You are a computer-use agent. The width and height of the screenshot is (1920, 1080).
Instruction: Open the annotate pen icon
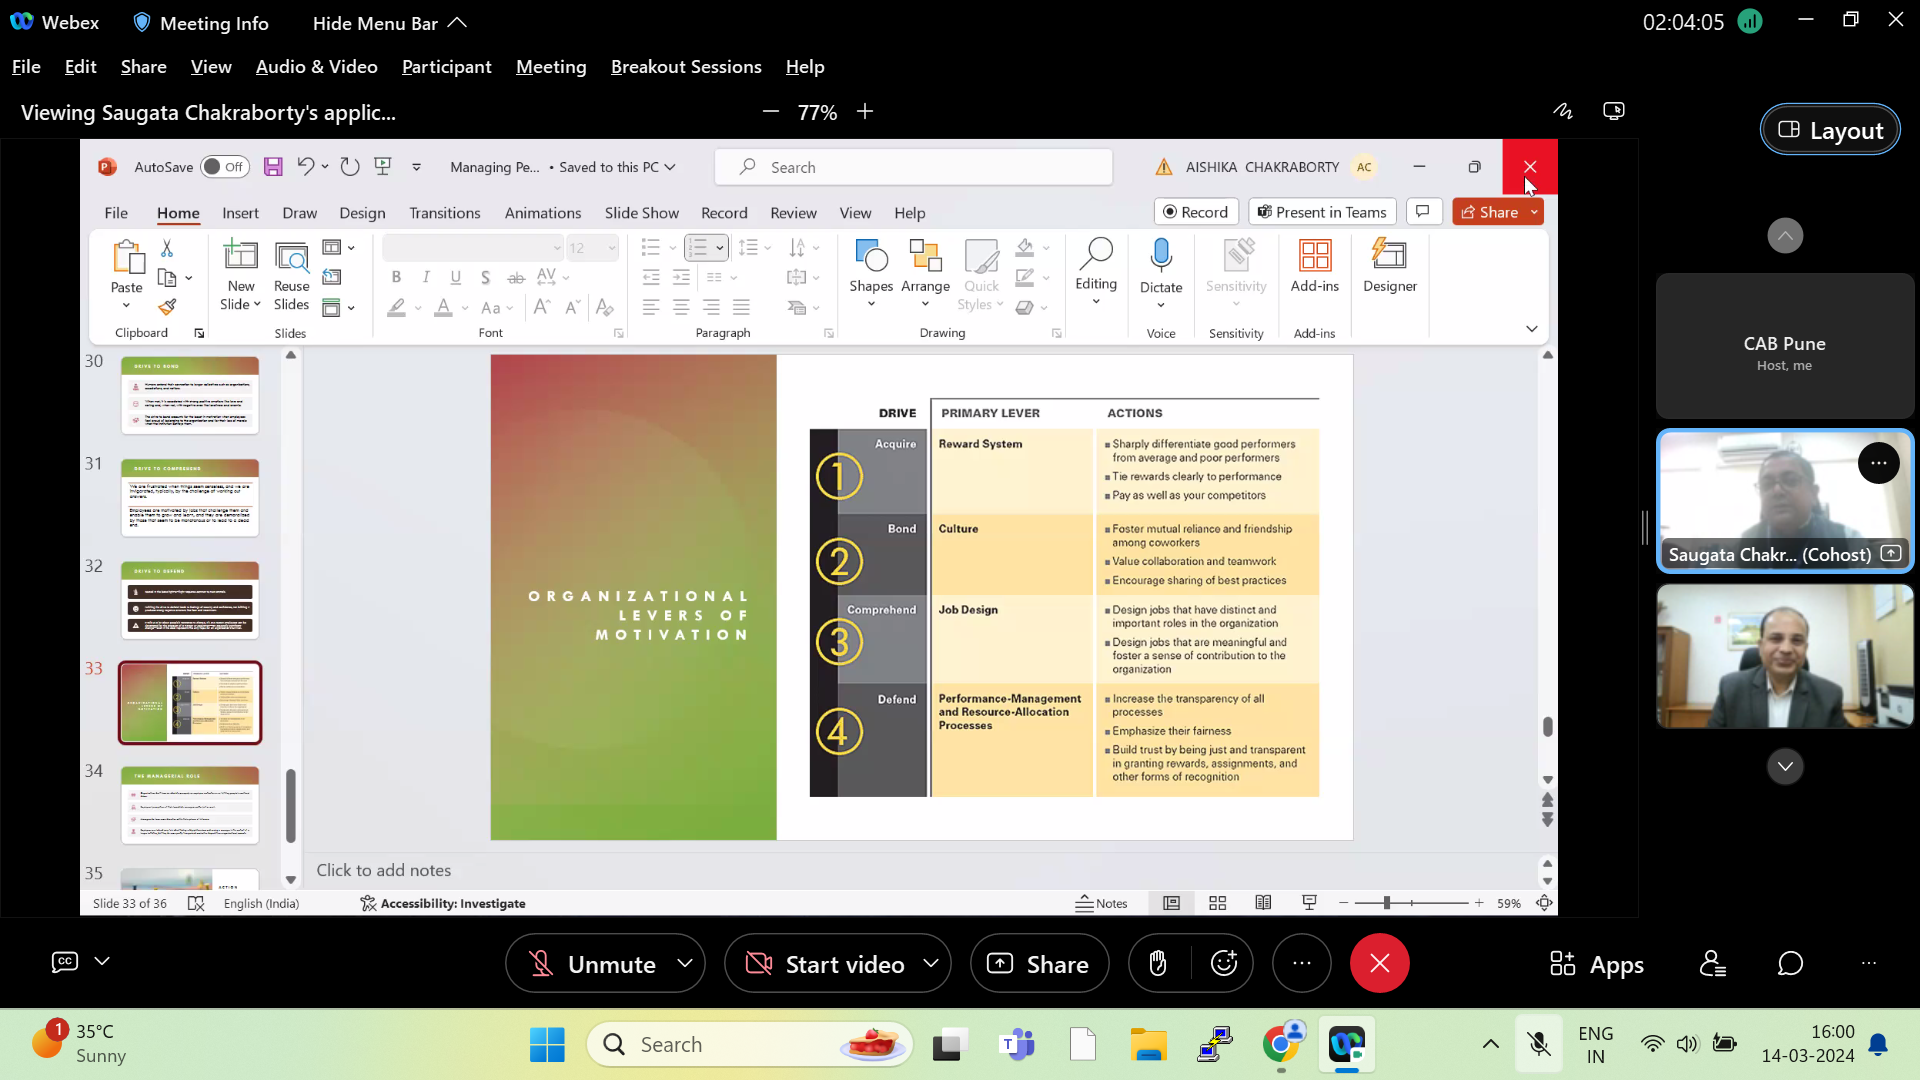[x=1562, y=111]
